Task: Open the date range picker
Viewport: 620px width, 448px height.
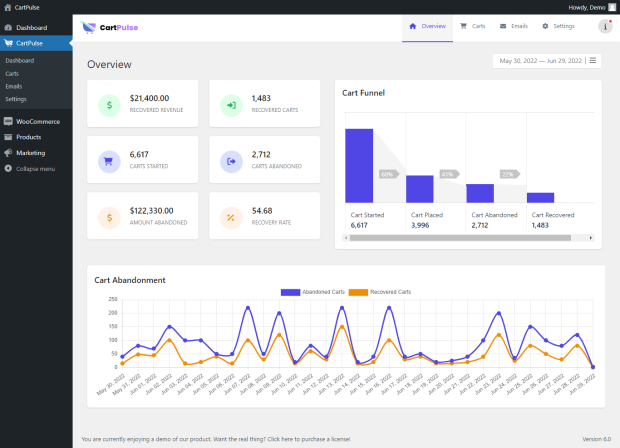Action: click(x=545, y=61)
